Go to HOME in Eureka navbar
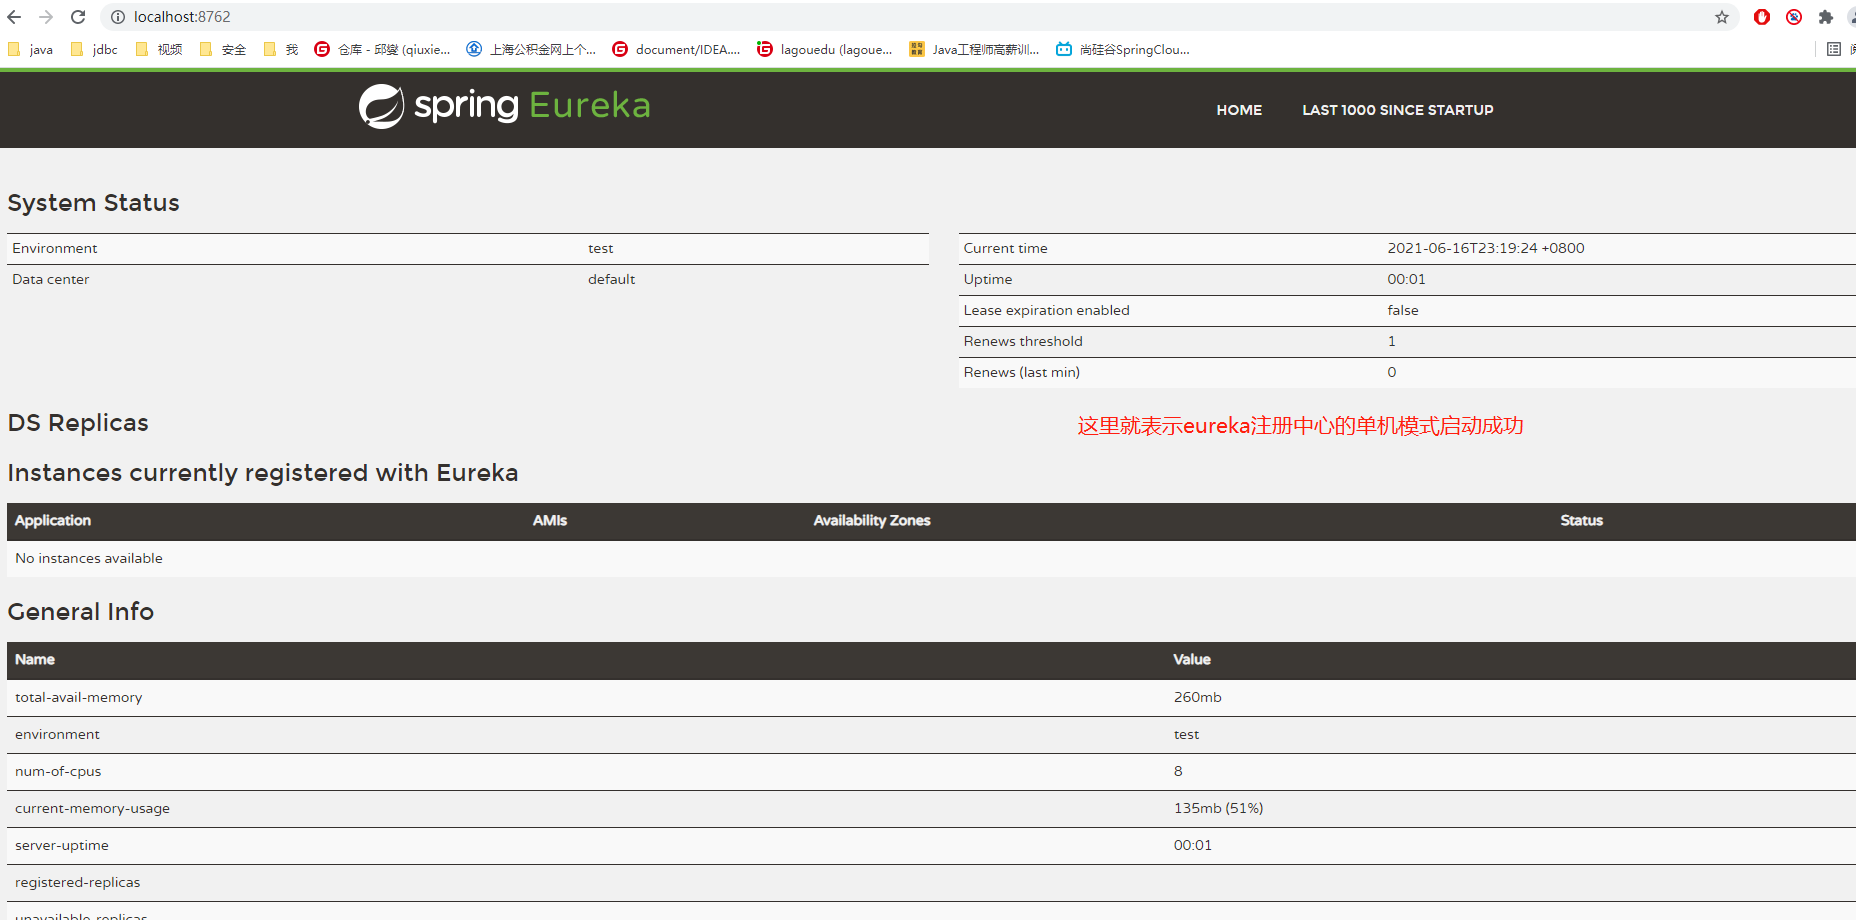 click(1239, 110)
